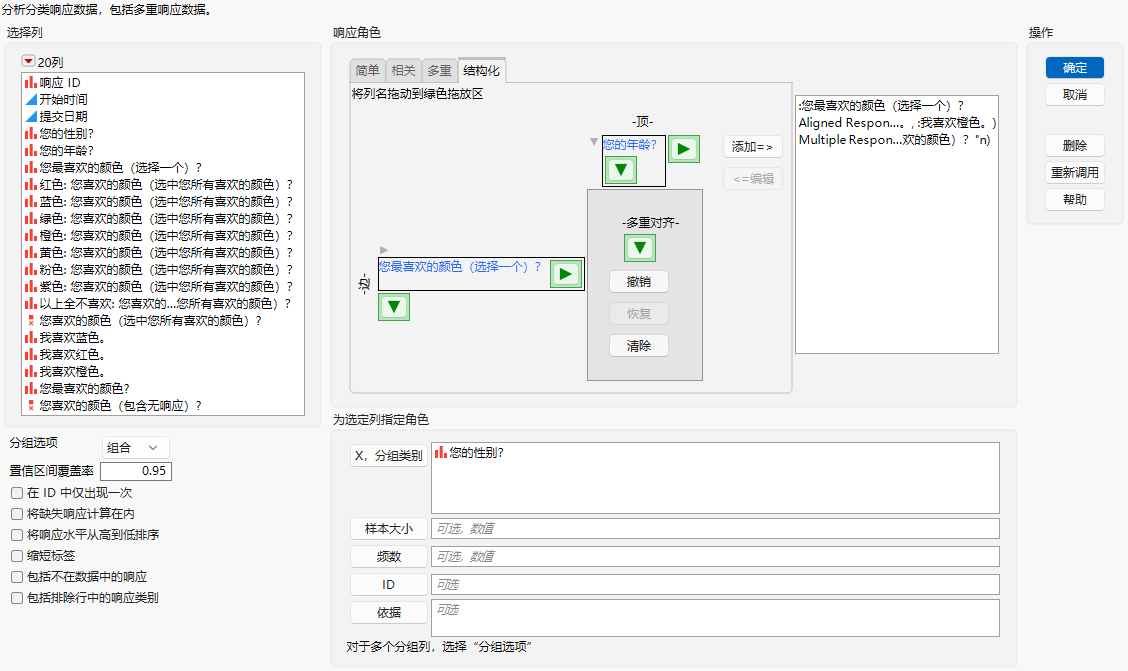Click the 重新调用 button

click(1075, 173)
